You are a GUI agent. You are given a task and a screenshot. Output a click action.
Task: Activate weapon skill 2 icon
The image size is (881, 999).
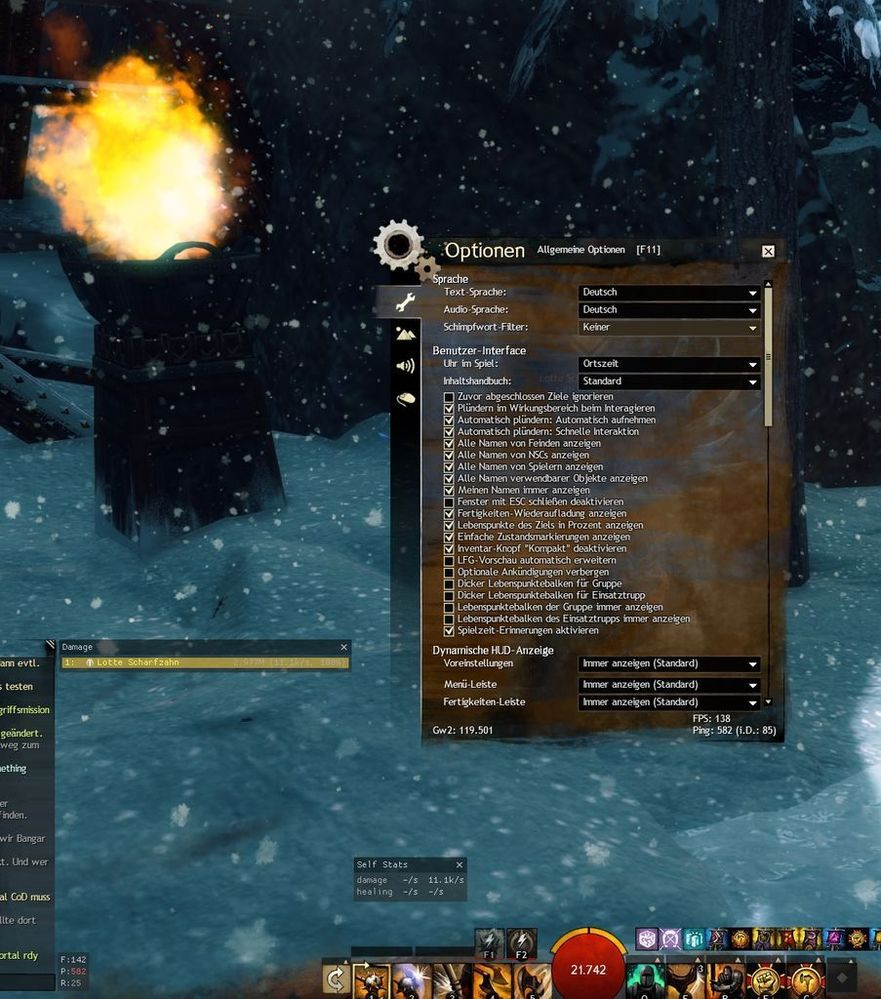412,981
